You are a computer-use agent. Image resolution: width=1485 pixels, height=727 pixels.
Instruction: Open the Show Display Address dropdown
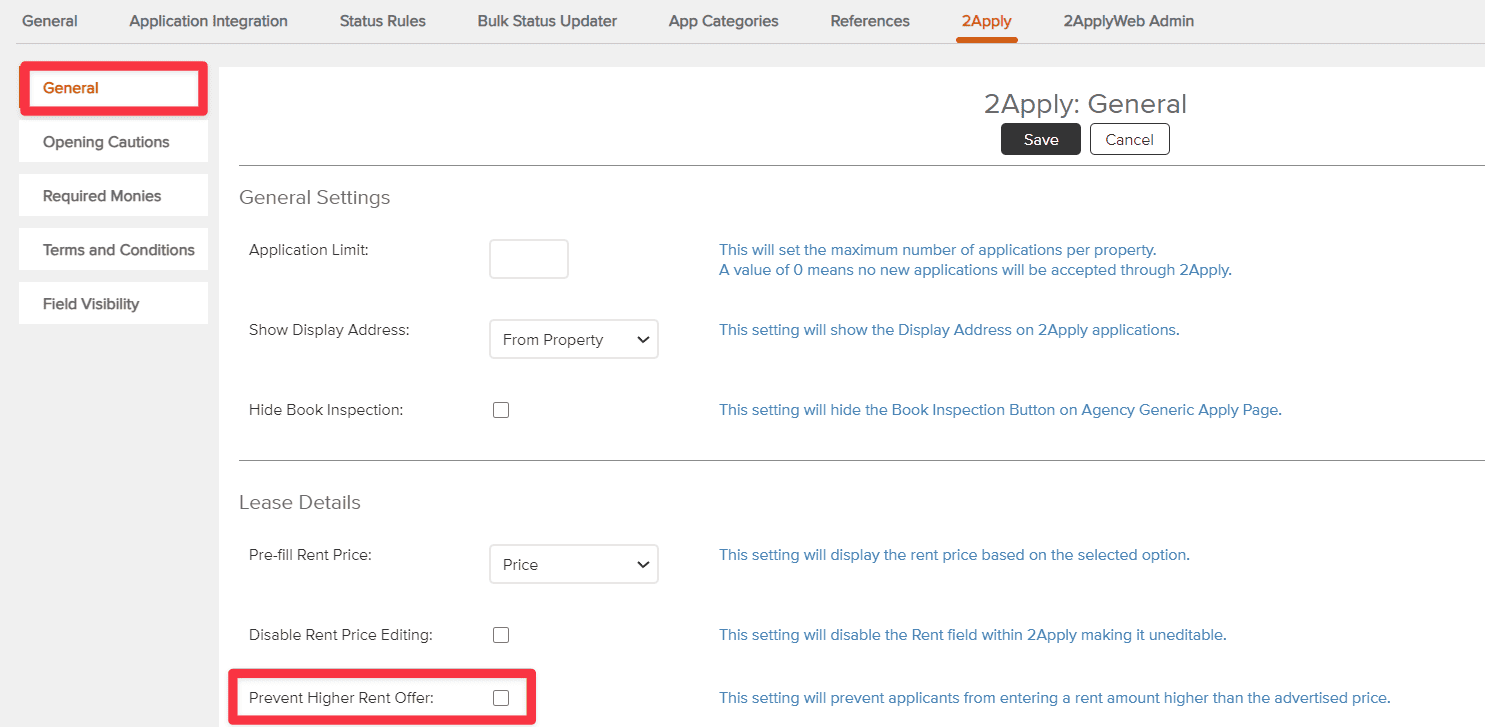tap(574, 339)
